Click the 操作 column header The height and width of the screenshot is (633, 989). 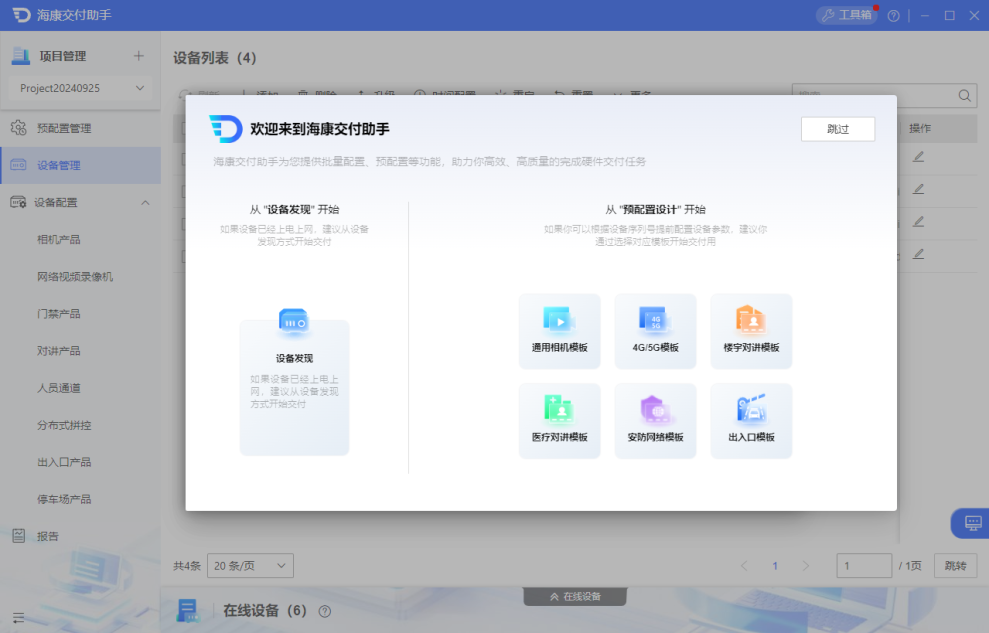click(x=920, y=128)
